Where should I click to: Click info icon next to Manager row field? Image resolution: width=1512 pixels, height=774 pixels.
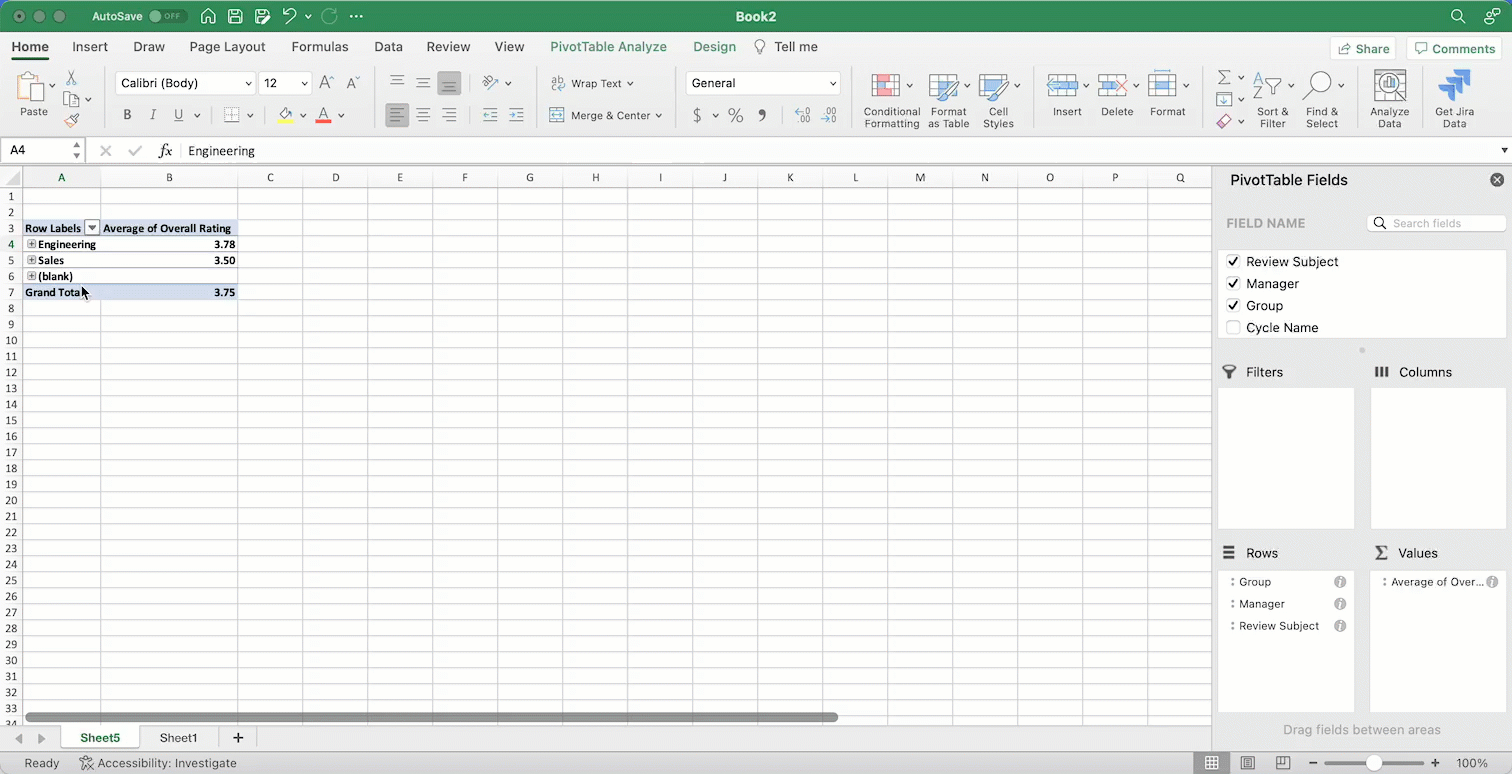click(x=1340, y=604)
